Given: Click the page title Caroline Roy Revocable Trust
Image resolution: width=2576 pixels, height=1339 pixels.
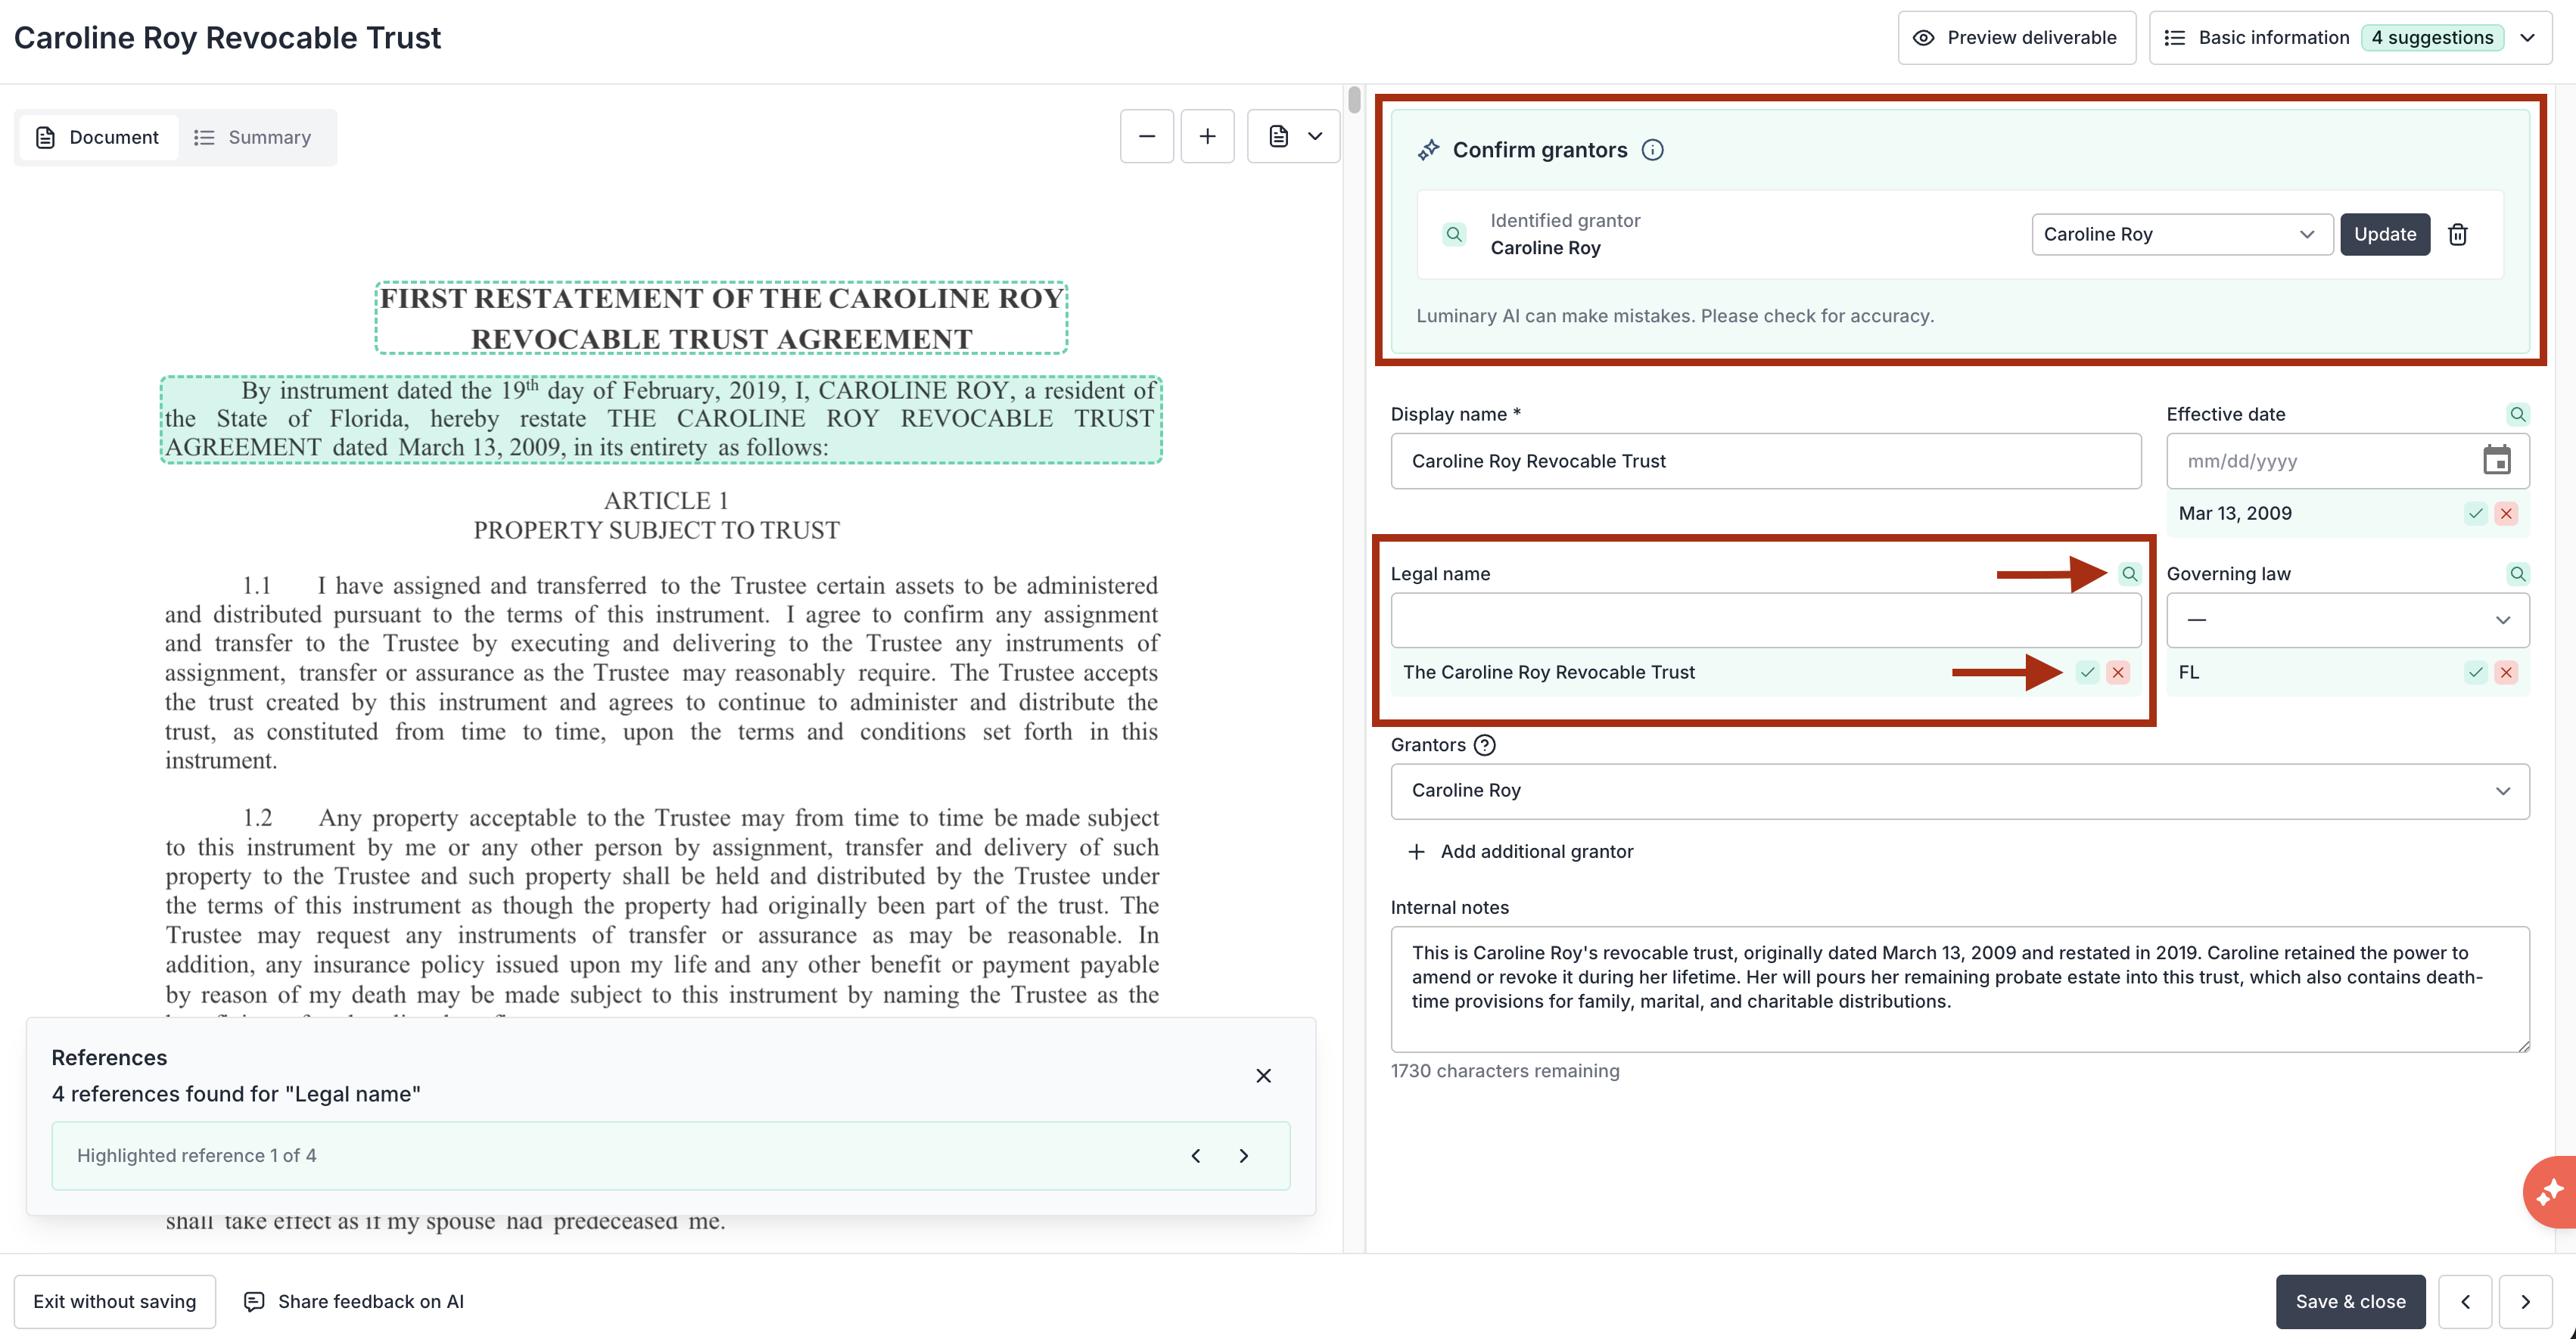Looking at the screenshot, I should click(227, 38).
